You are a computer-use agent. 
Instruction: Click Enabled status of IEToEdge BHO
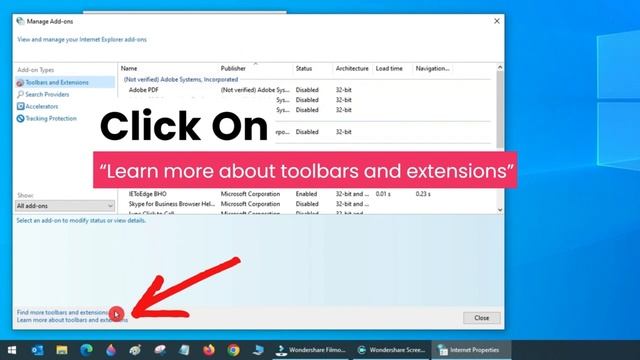(306, 194)
